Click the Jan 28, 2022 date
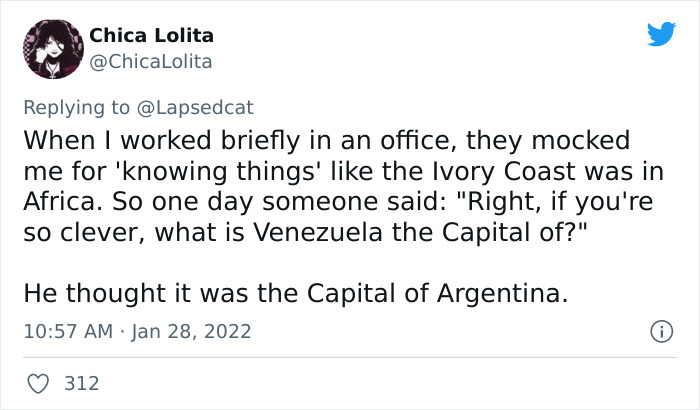The width and height of the screenshot is (700, 410). point(190,331)
